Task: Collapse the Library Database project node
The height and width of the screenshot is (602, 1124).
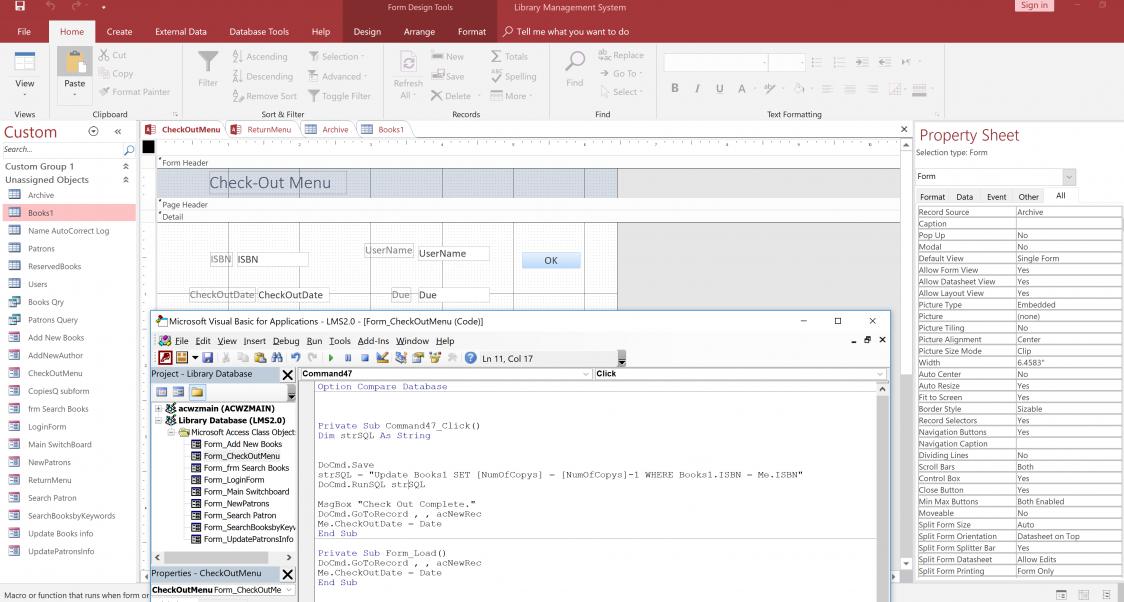Action: pos(158,421)
